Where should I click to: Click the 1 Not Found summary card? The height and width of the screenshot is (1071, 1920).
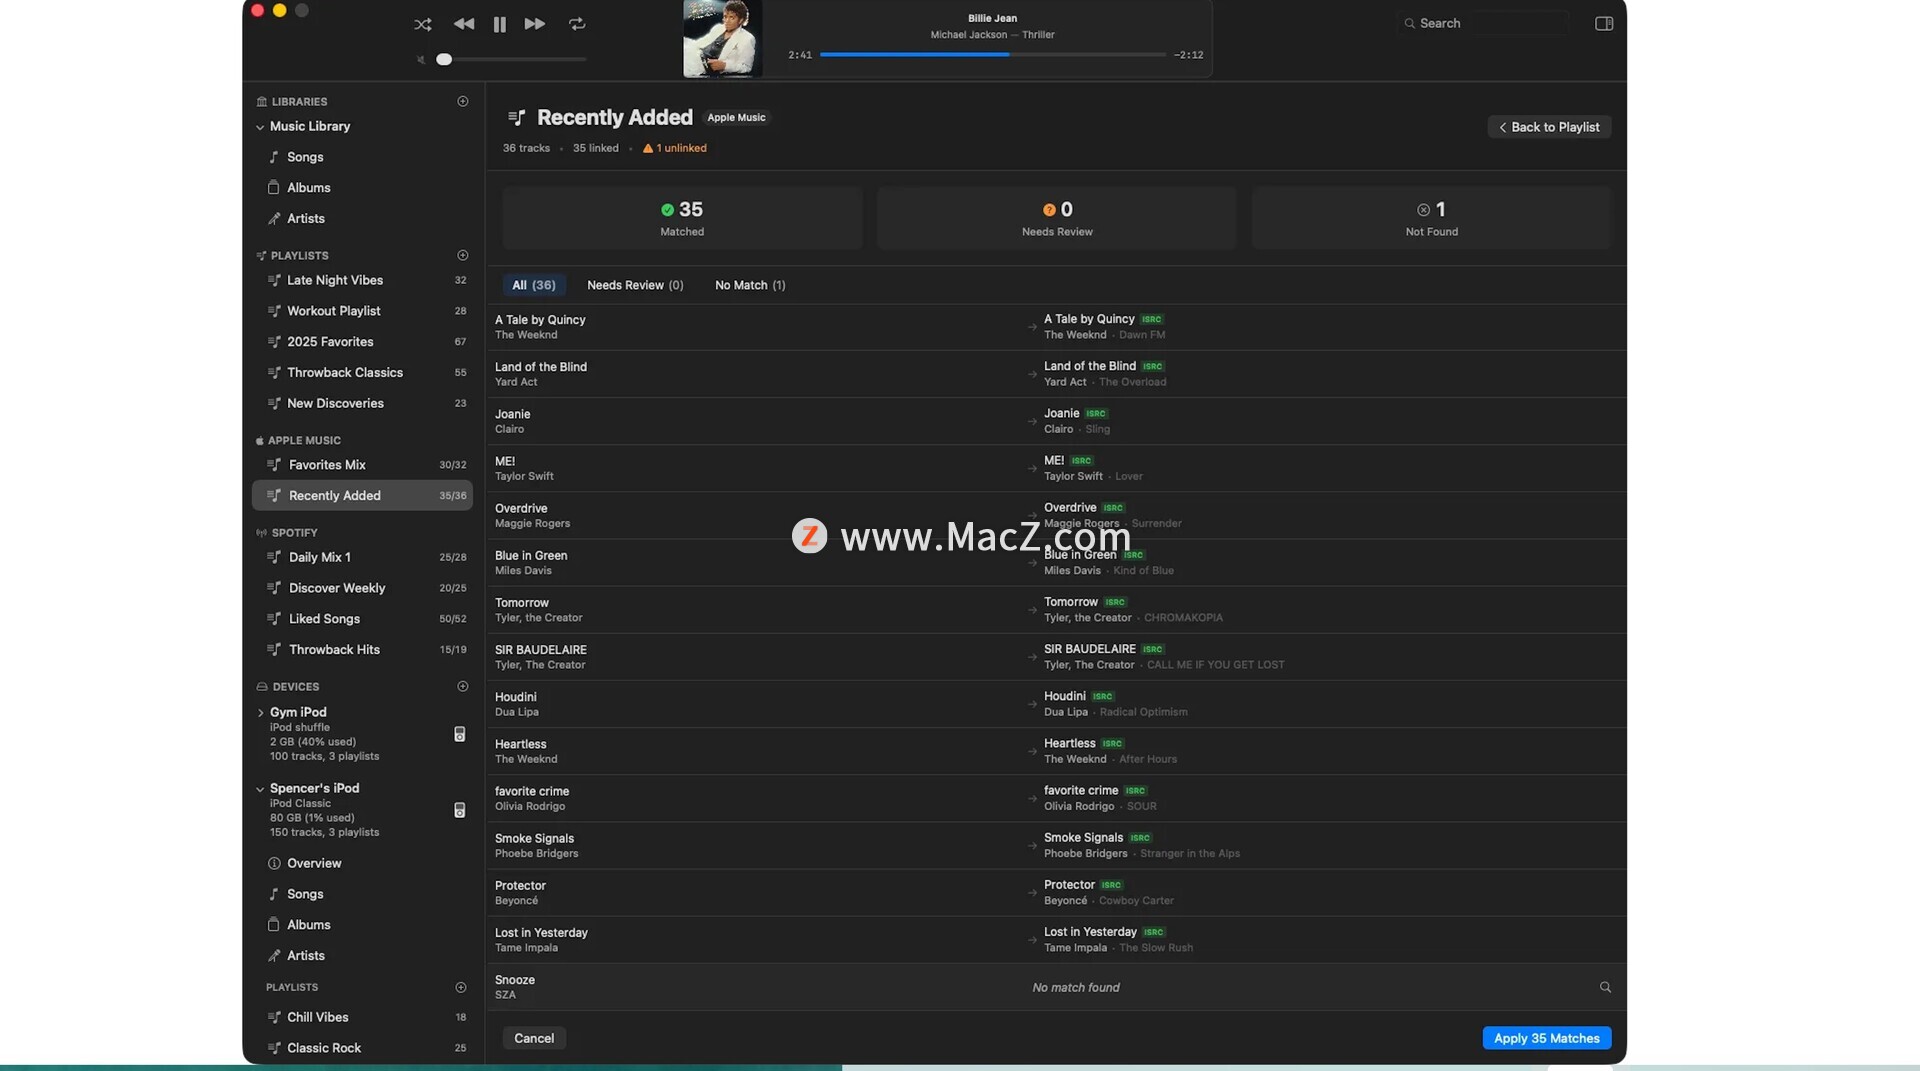pos(1431,218)
